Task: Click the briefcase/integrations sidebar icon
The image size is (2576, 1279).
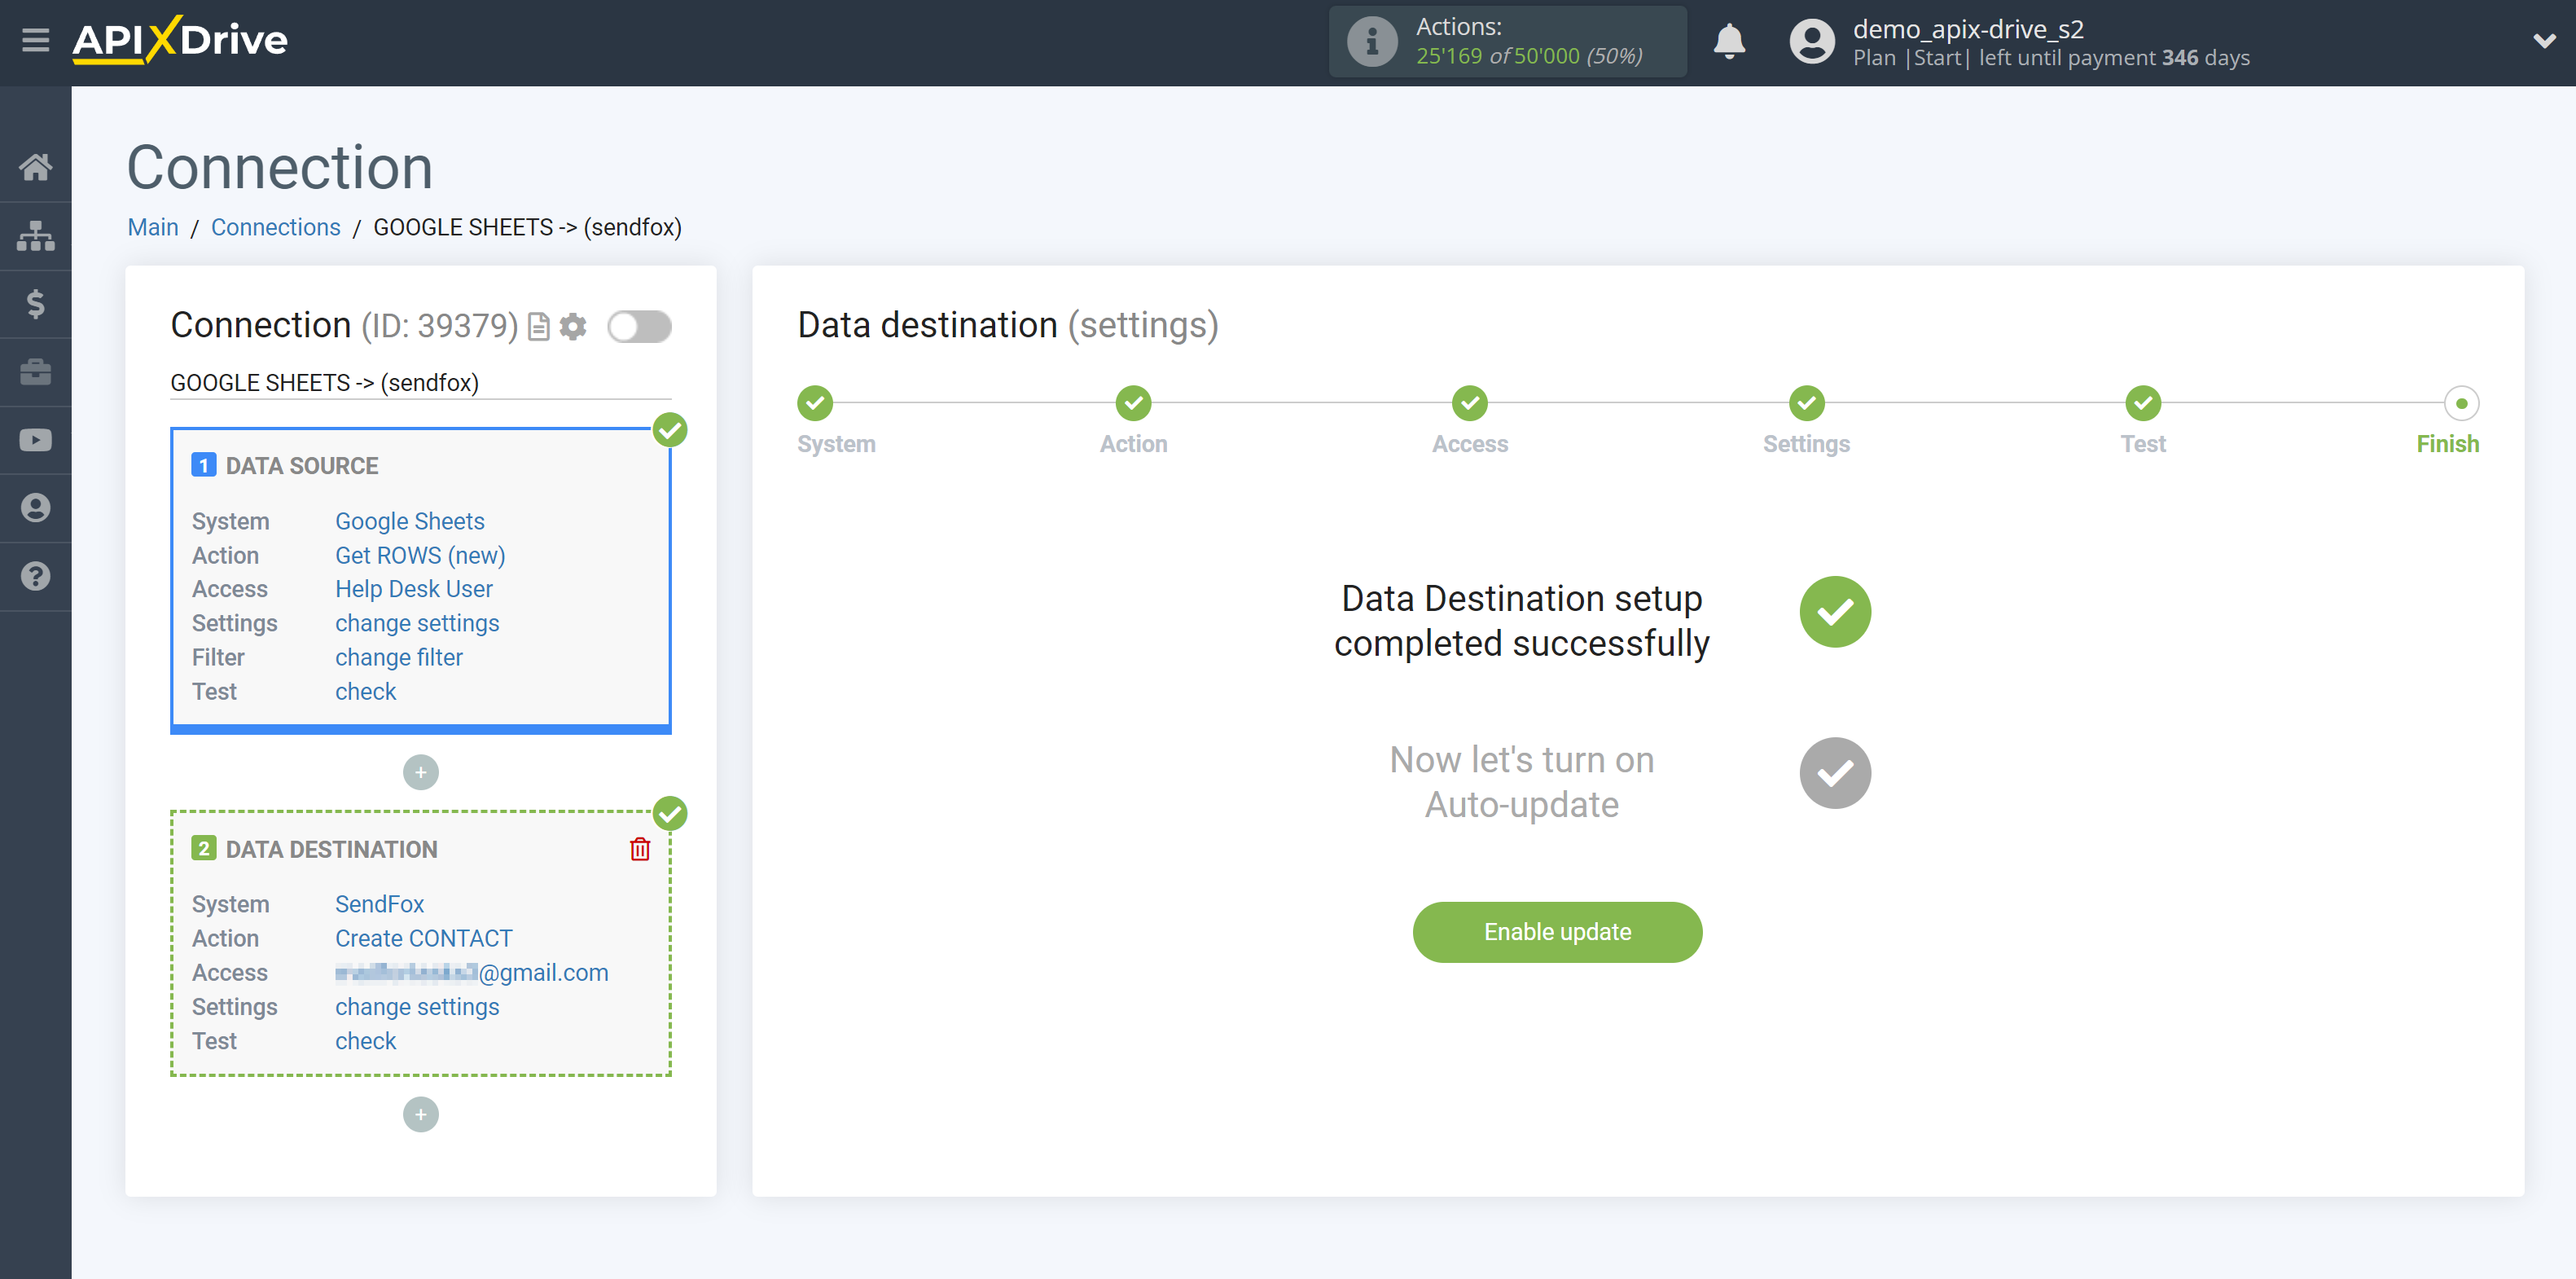Action: pyautogui.click(x=36, y=371)
